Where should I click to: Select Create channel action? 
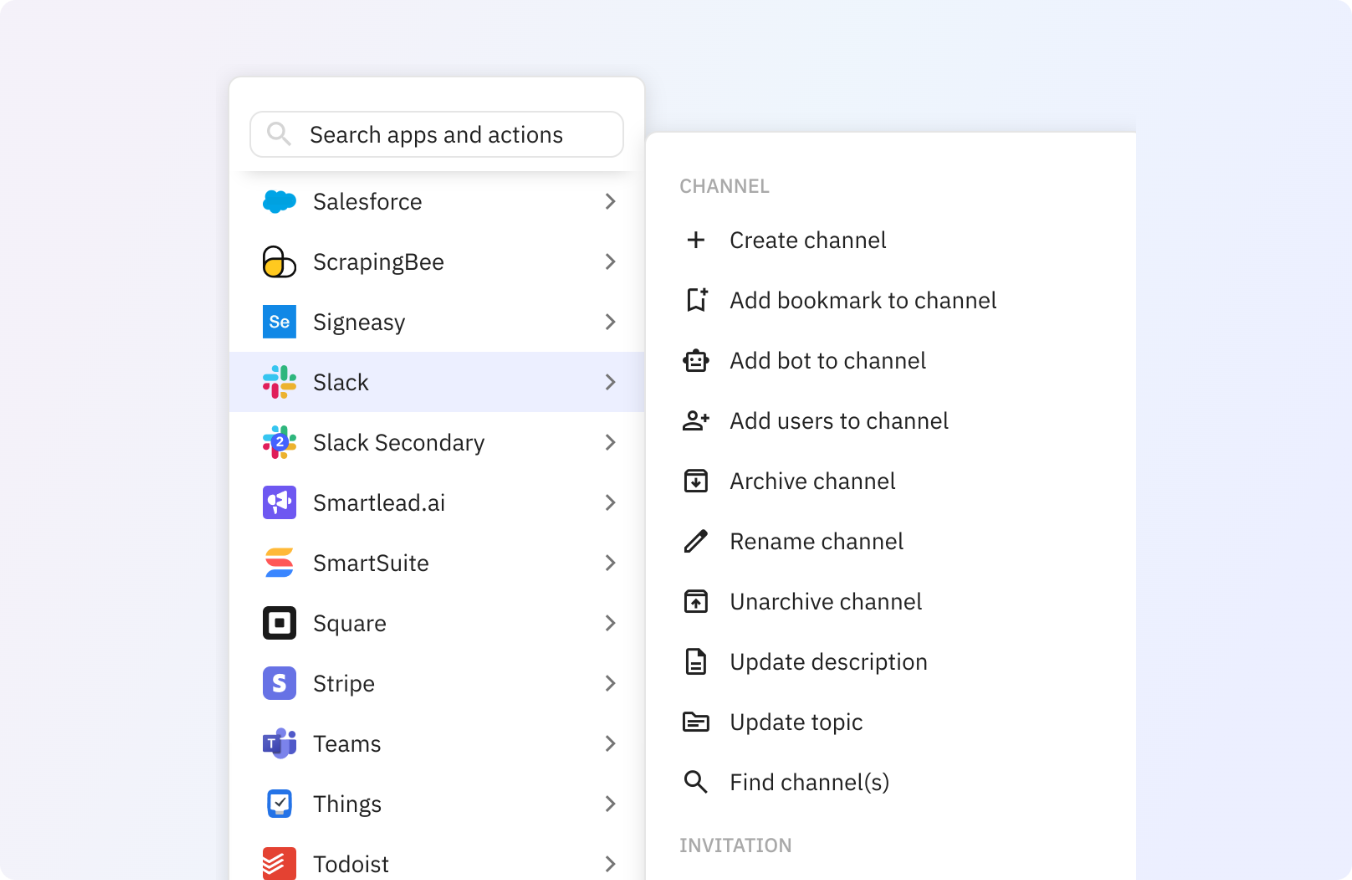891,240
